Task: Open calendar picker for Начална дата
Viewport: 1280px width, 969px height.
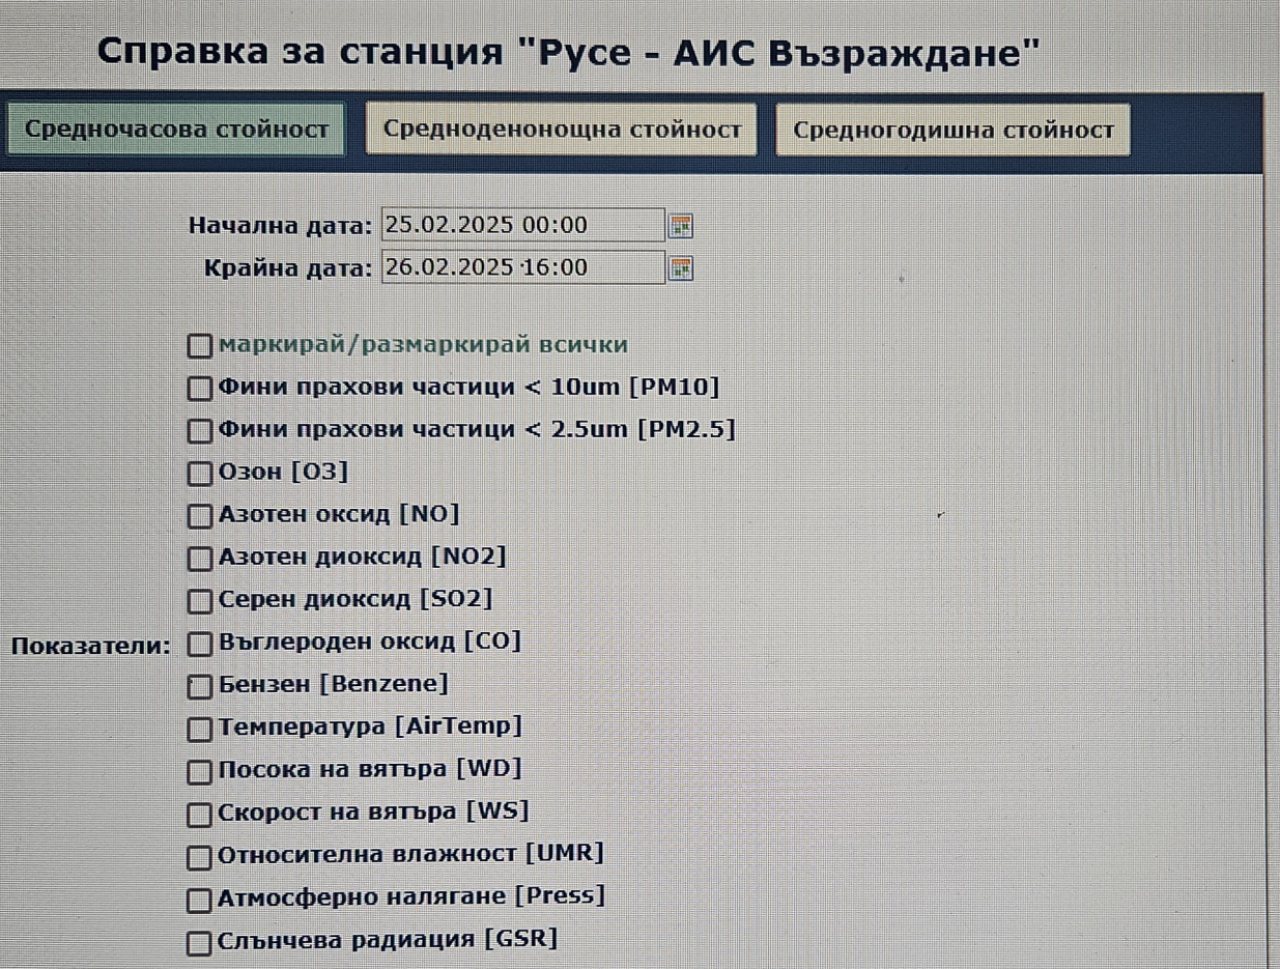Action: coord(681,226)
